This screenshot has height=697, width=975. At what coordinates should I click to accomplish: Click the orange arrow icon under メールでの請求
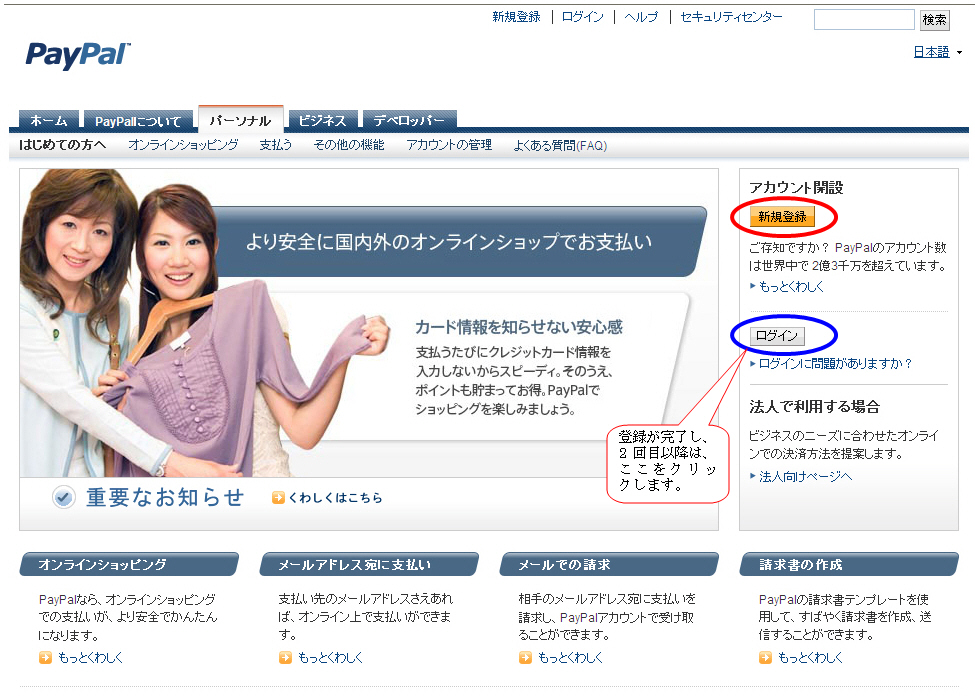tap(525, 657)
